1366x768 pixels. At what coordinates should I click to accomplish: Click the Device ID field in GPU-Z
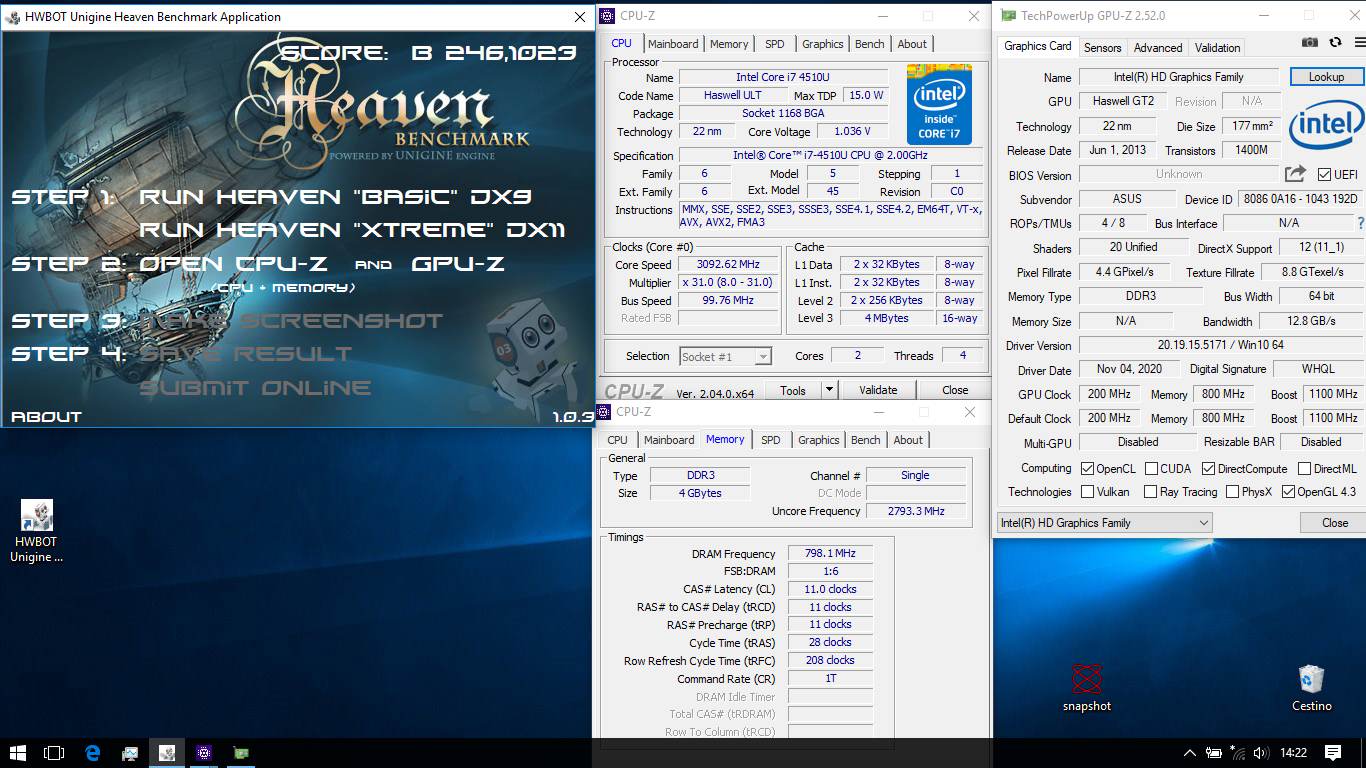[1300, 199]
